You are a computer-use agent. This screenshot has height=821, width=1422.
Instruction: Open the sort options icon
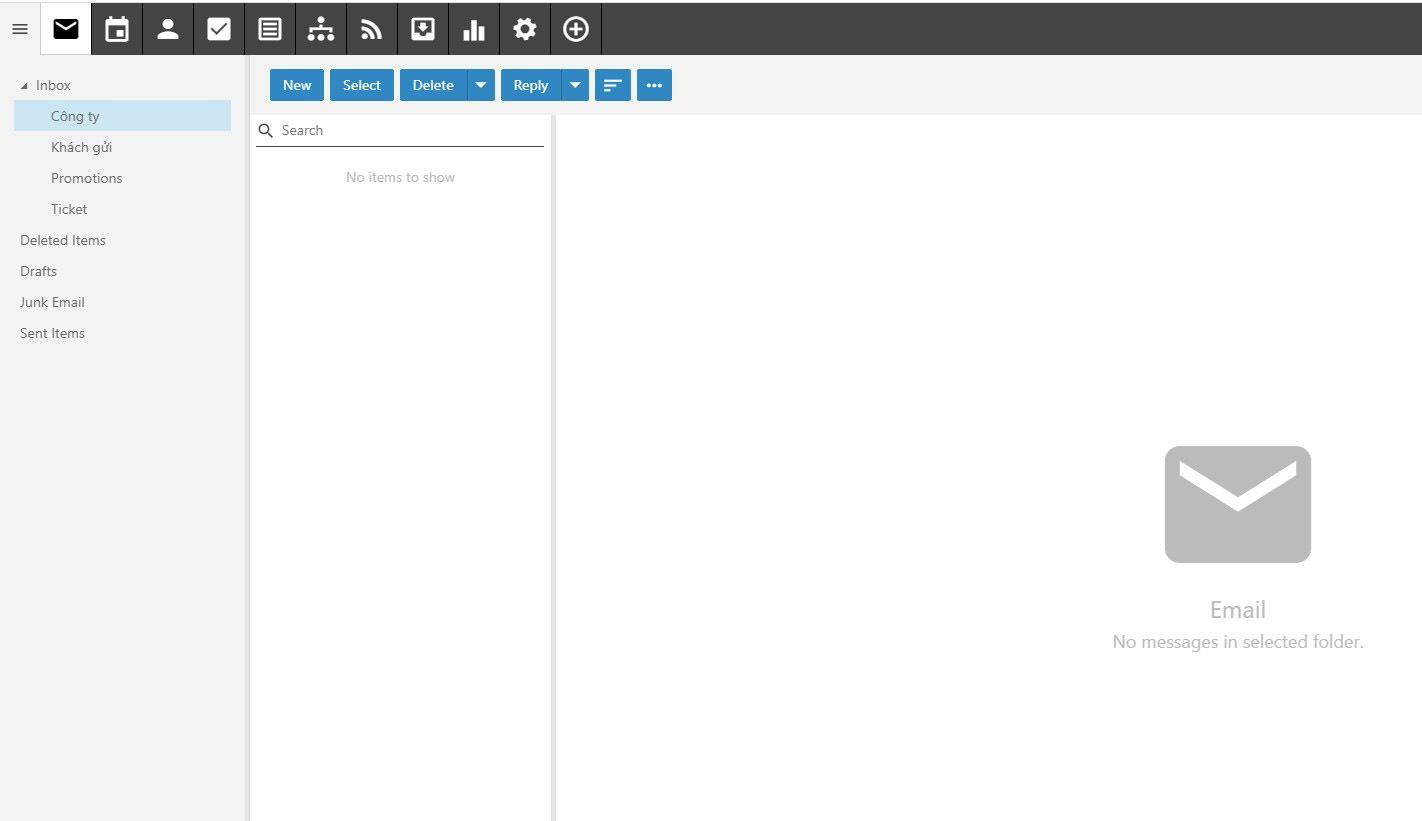point(612,85)
